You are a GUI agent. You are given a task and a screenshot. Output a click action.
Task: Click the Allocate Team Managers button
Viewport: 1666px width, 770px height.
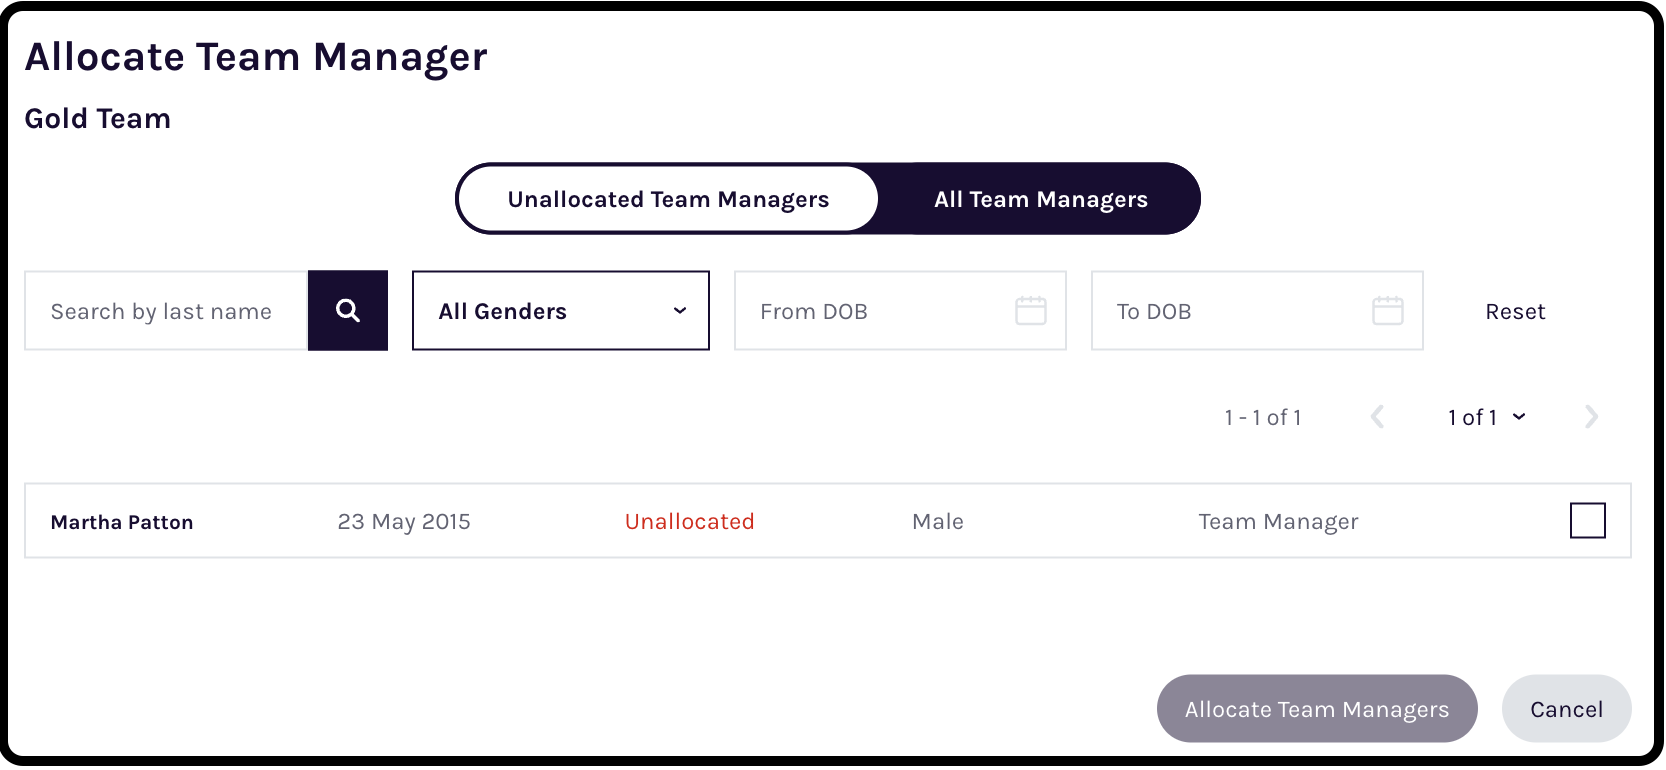tap(1316, 708)
